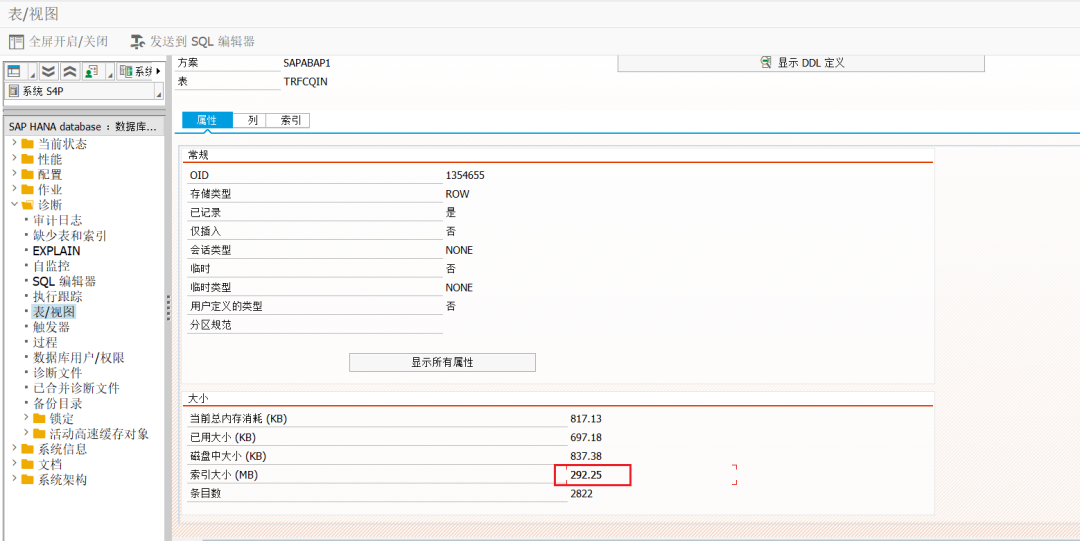Expand the 系统架构 folder node
Viewport: 1080px width, 541px height.
14,478
